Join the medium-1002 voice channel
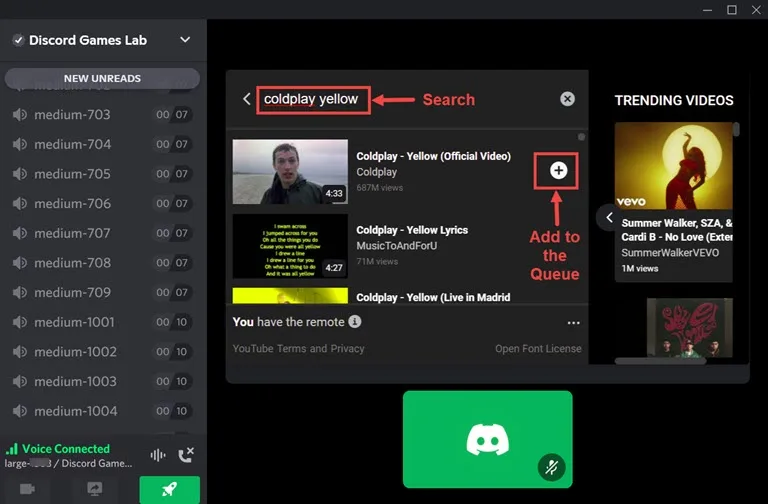 coord(102,352)
